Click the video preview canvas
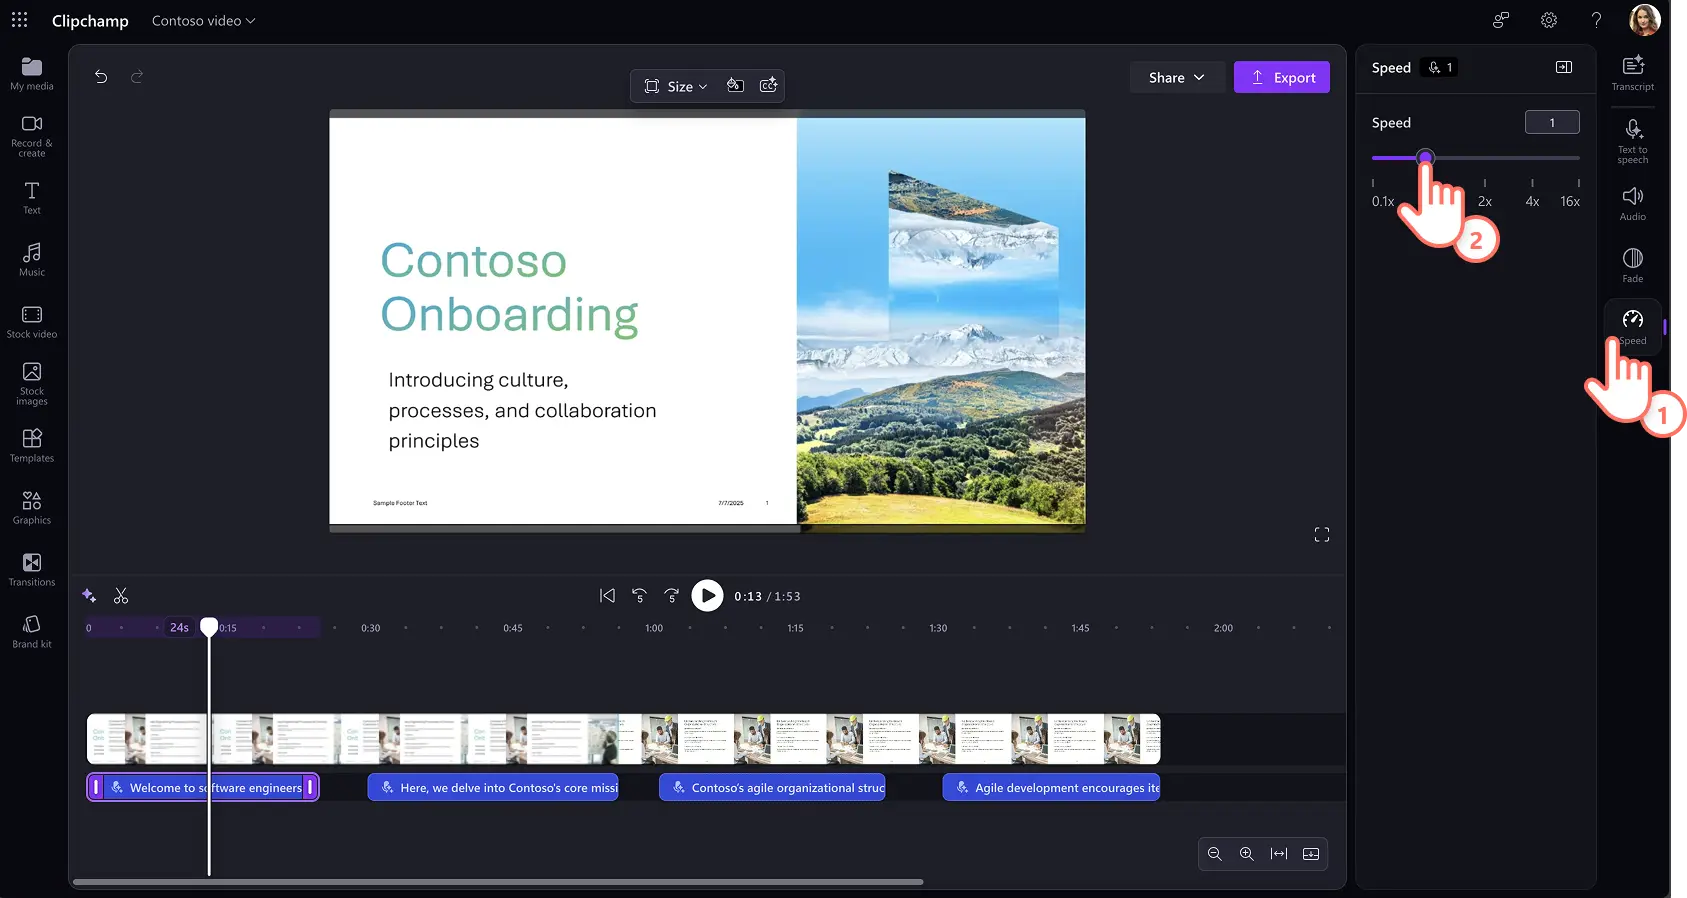 [x=707, y=320]
